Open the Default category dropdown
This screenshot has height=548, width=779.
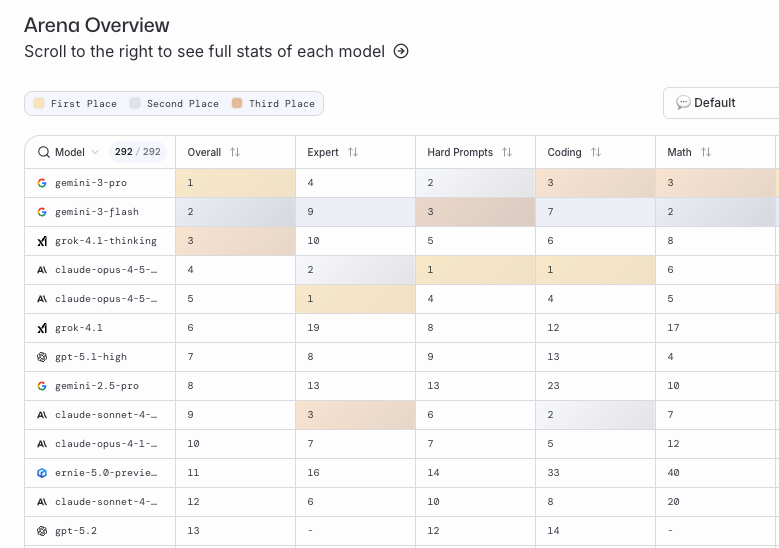721,103
